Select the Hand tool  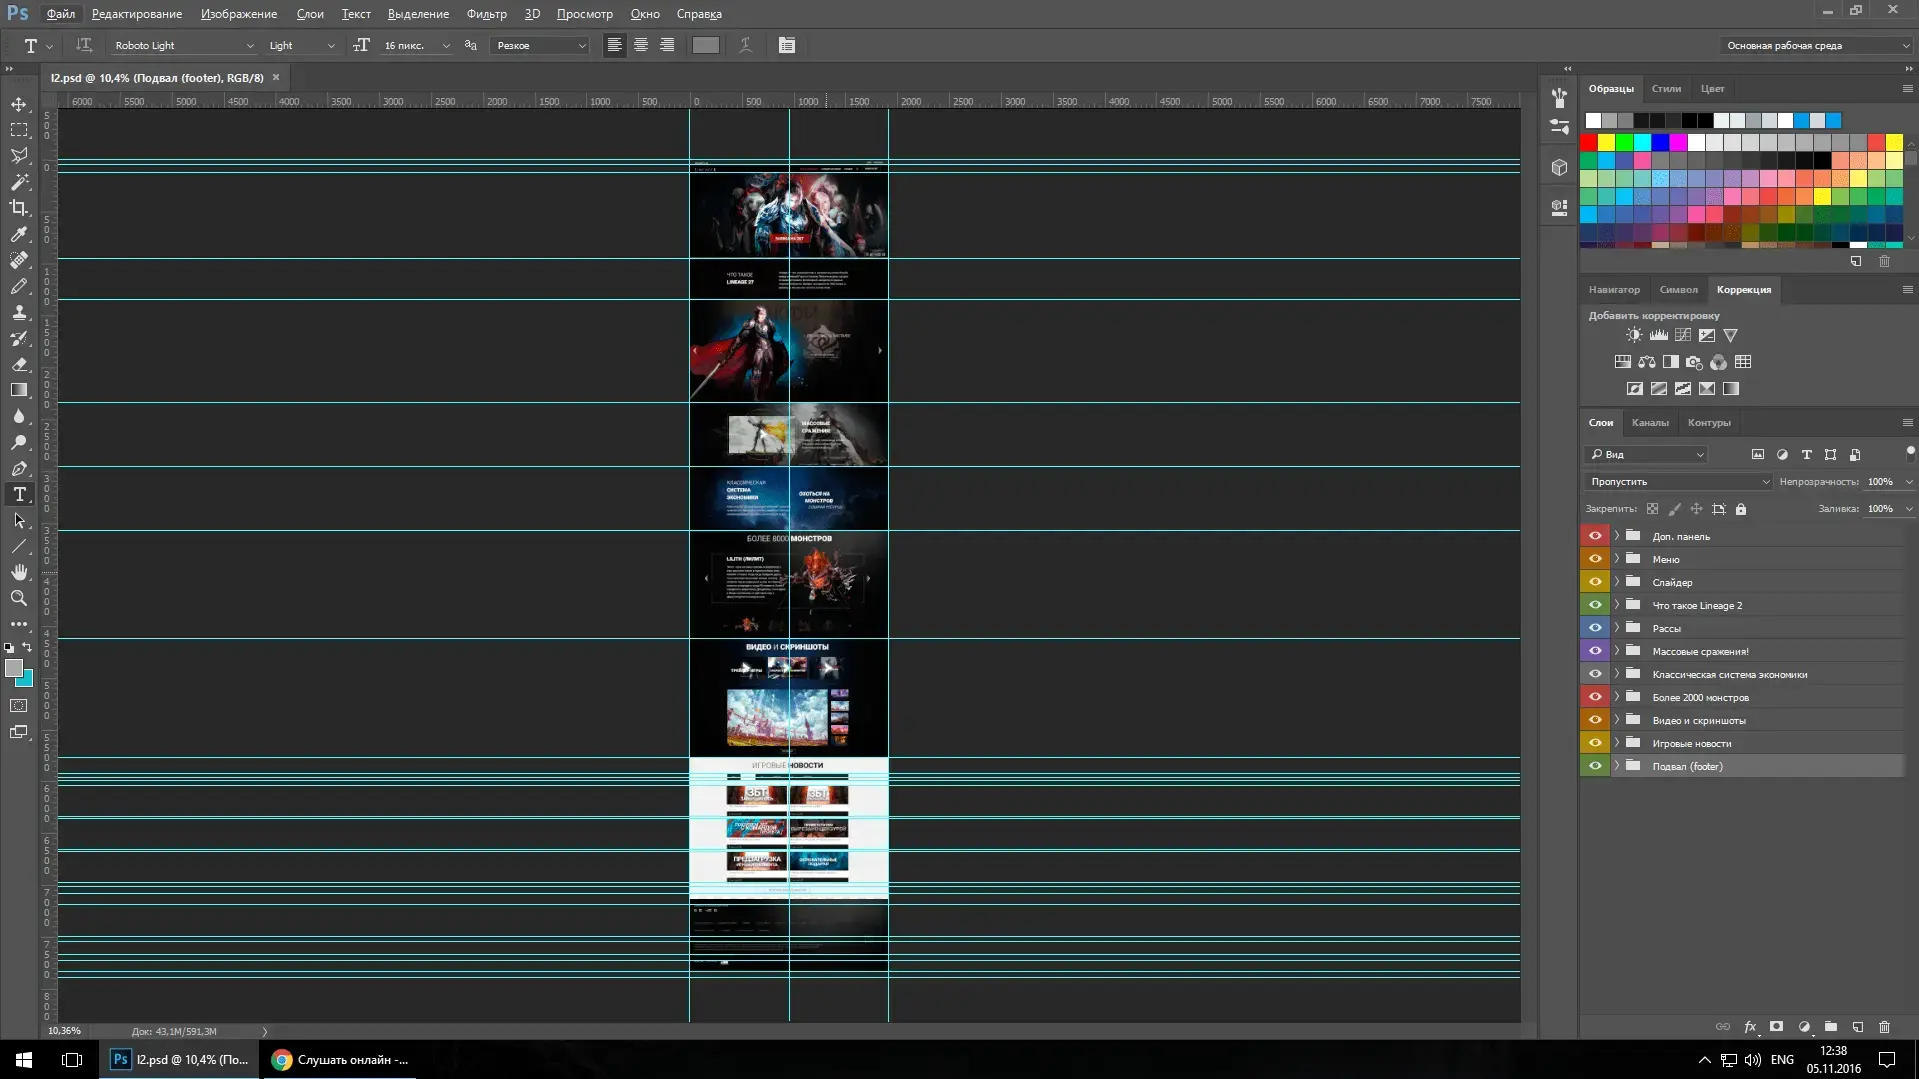click(19, 572)
